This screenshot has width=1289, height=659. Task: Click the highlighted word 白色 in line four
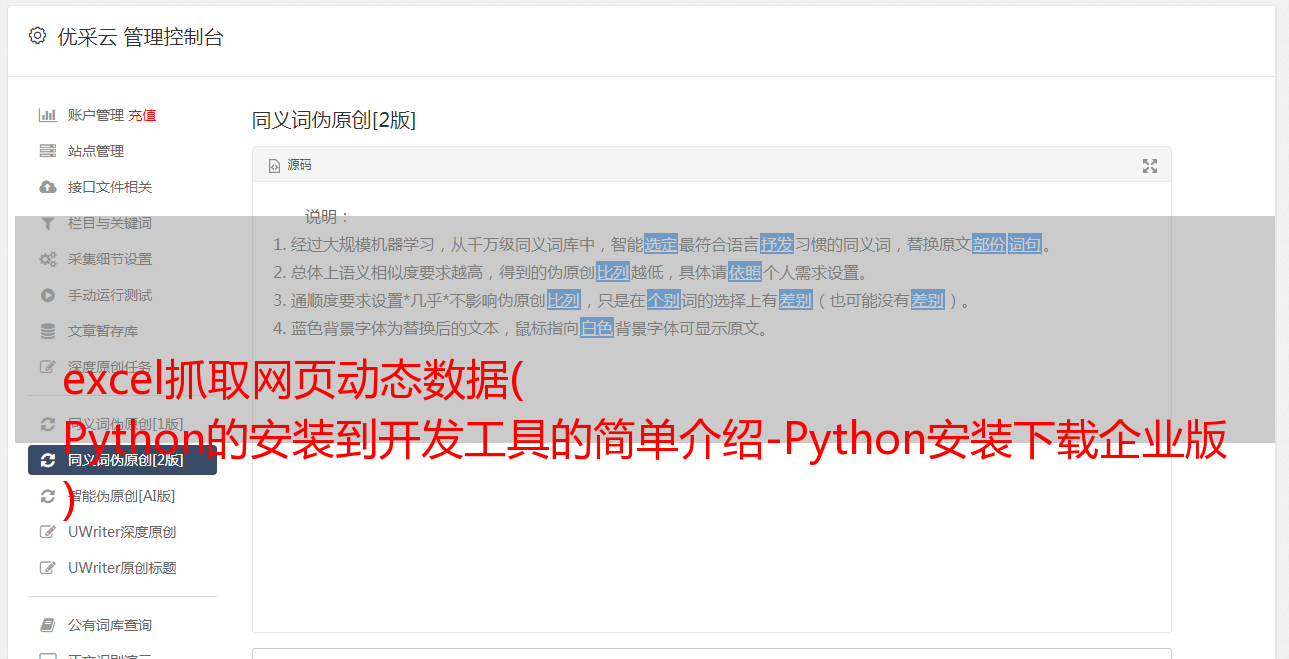597,328
